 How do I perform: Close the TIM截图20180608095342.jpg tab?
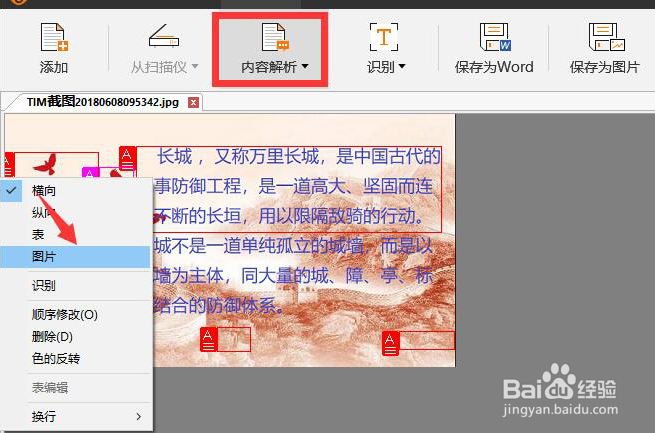point(193,102)
